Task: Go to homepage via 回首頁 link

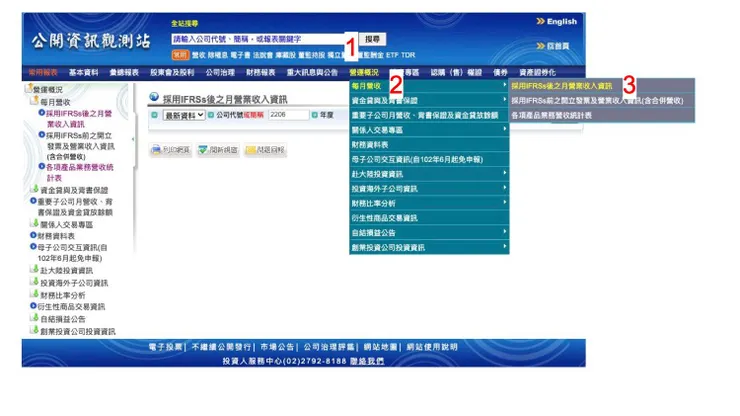Action: [x=558, y=46]
